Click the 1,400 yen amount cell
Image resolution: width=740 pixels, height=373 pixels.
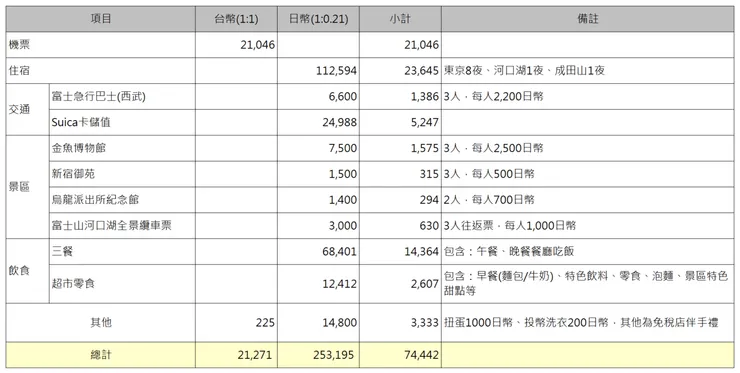click(318, 200)
